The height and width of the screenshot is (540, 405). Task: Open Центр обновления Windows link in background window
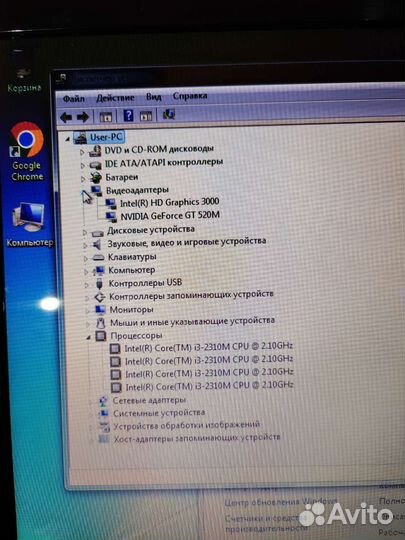(x=281, y=502)
